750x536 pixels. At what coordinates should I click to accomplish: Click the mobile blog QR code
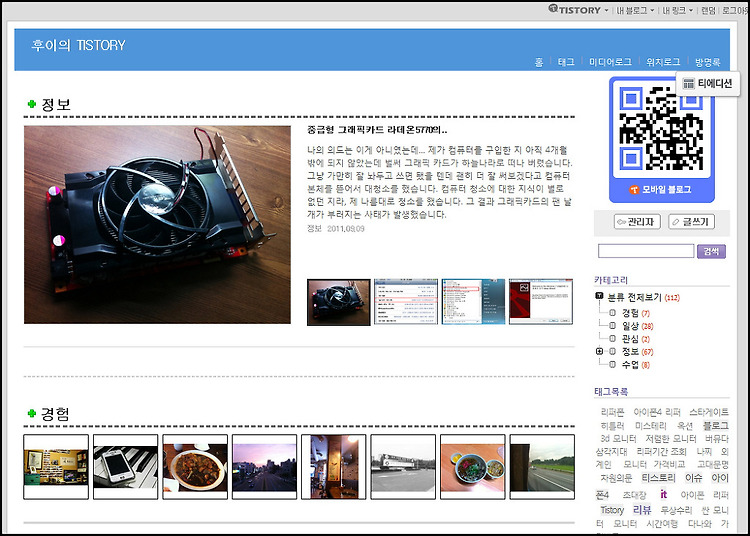point(662,128)
